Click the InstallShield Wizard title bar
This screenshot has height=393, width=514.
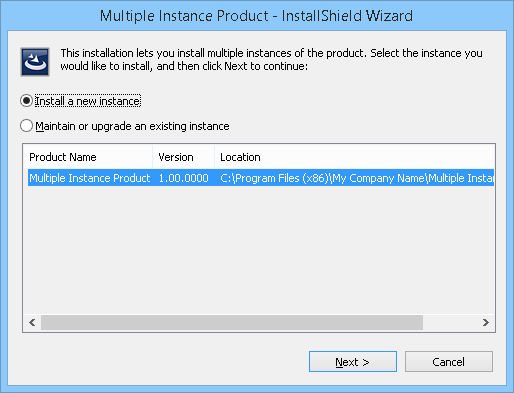pyautogui.click(x=256, y=16)
